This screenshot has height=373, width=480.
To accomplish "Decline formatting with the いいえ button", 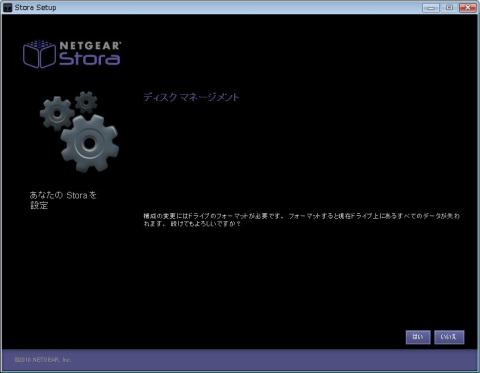I will pos(449,337).
